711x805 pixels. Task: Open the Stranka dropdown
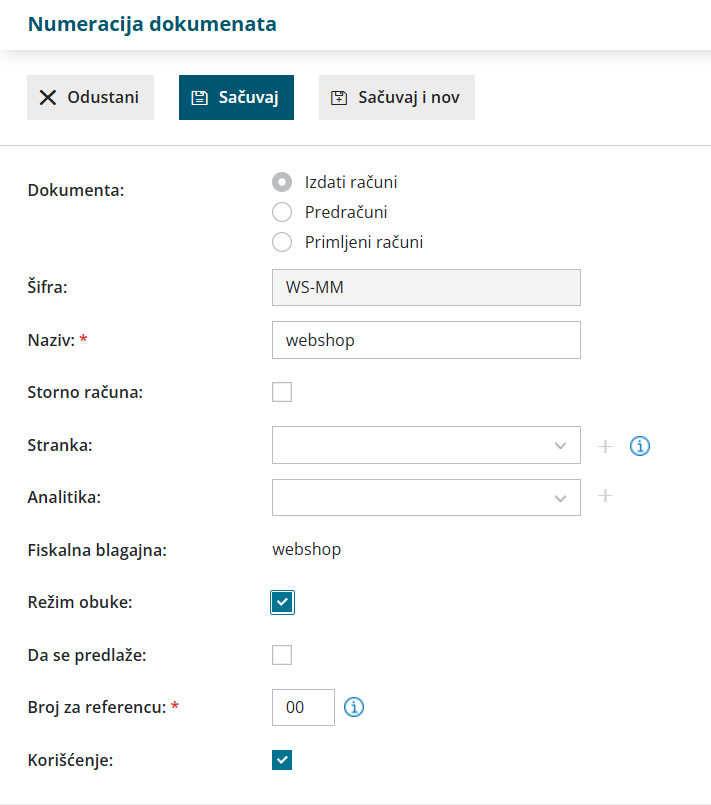426,445
